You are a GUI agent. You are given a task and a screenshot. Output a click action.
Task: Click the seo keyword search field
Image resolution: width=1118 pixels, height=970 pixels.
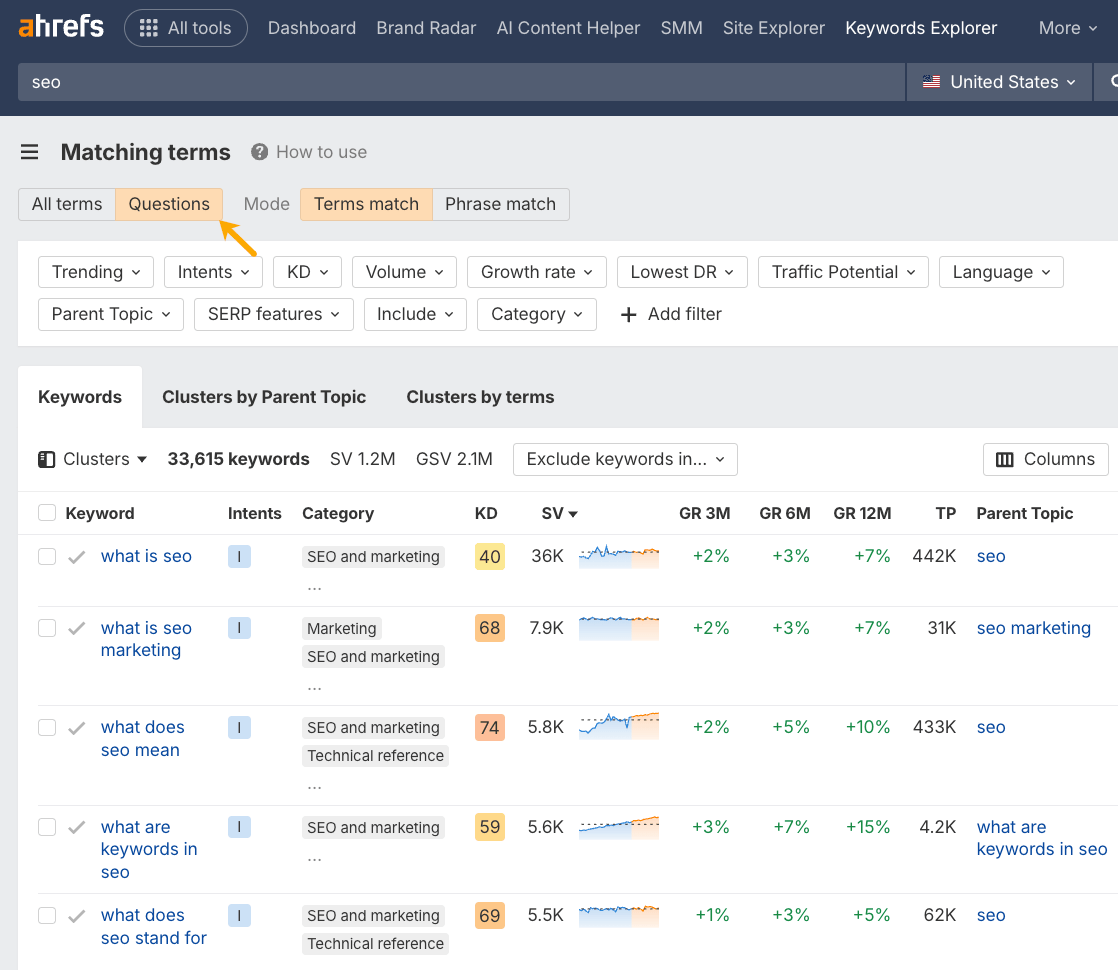[x=461, y=82]
